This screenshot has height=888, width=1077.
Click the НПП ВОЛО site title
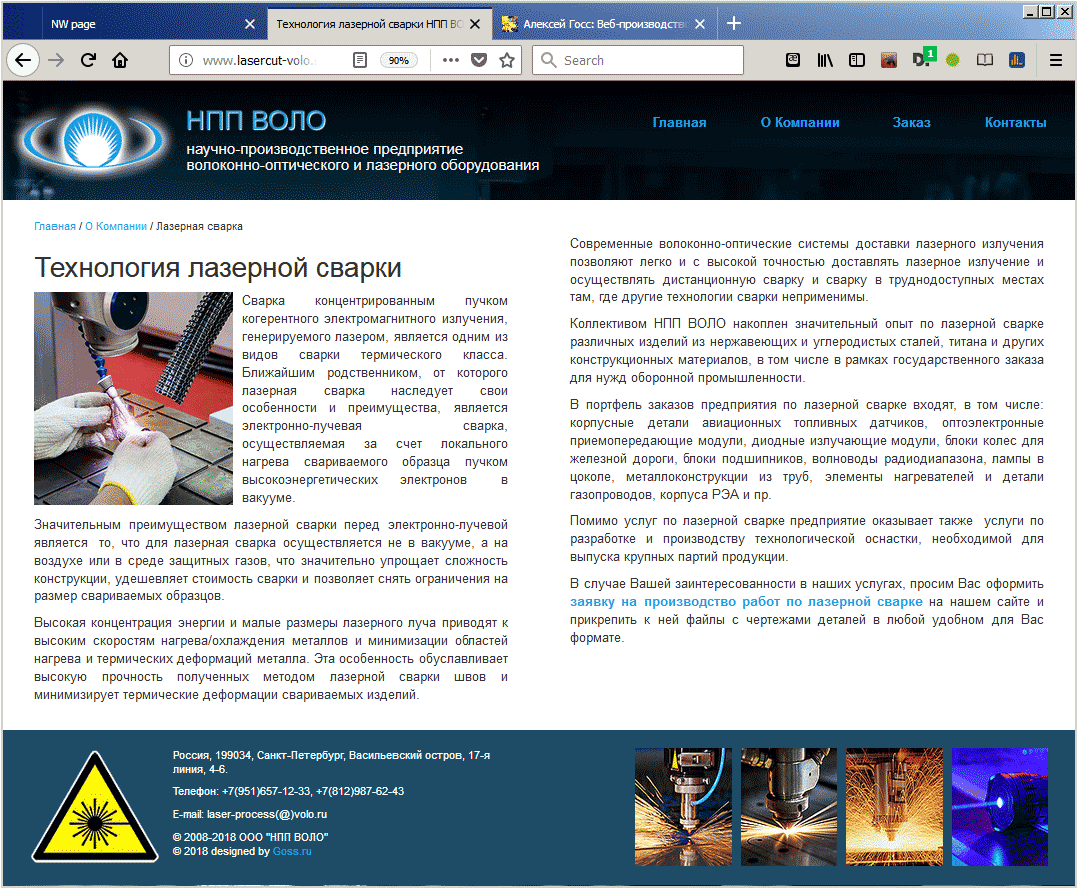(256, 121)
